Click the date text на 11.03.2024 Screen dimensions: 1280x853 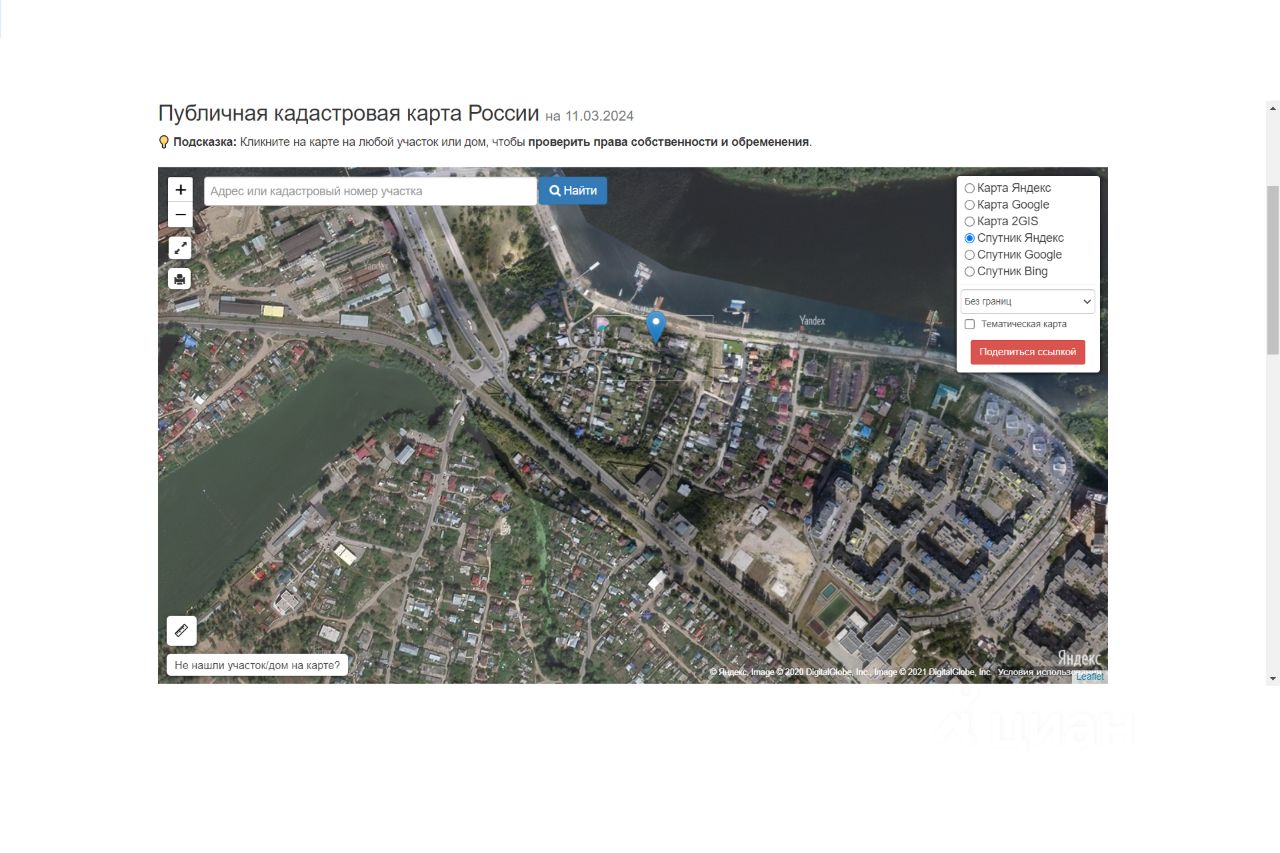(589, 116)
